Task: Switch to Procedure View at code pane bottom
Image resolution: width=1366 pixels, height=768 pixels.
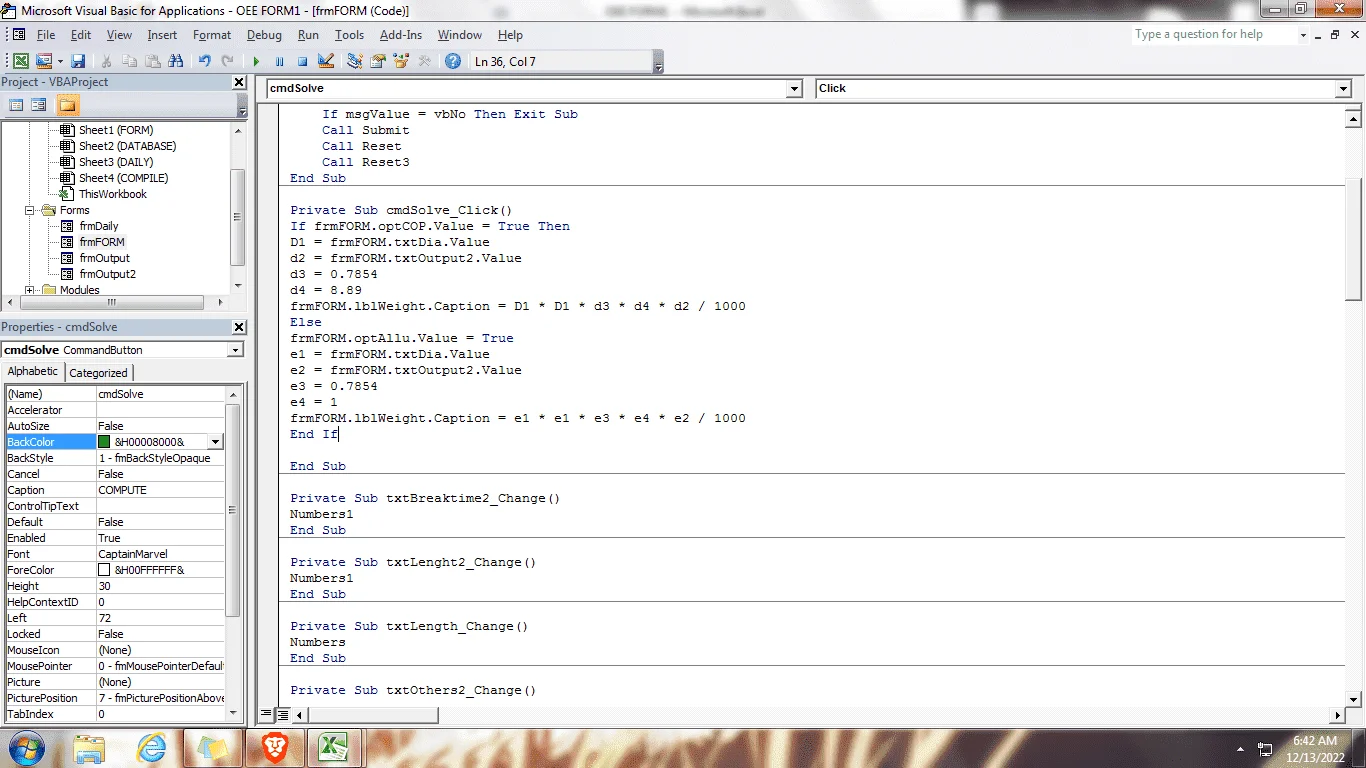Action: tap(266, 715)
